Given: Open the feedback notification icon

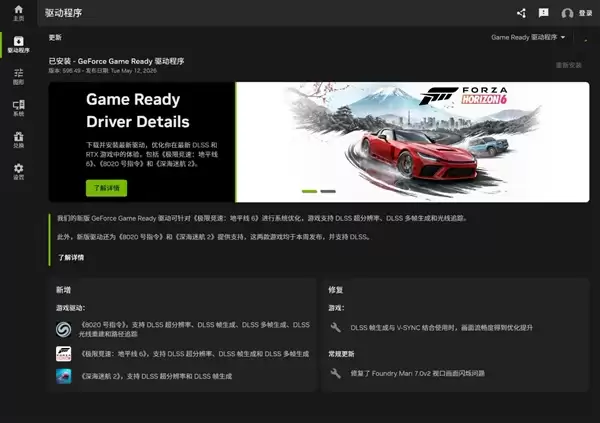Looking at the screenshot, I should point(543,13).
